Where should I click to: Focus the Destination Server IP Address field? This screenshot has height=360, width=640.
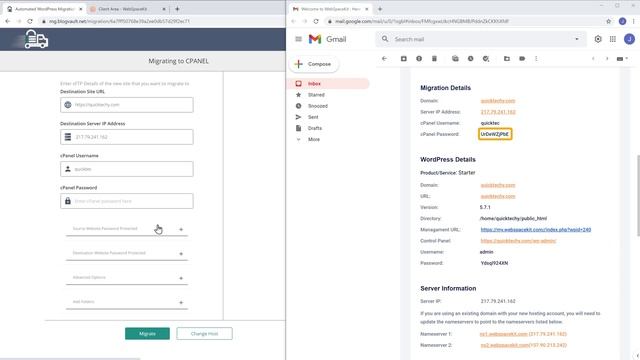[x=127, y=137]
